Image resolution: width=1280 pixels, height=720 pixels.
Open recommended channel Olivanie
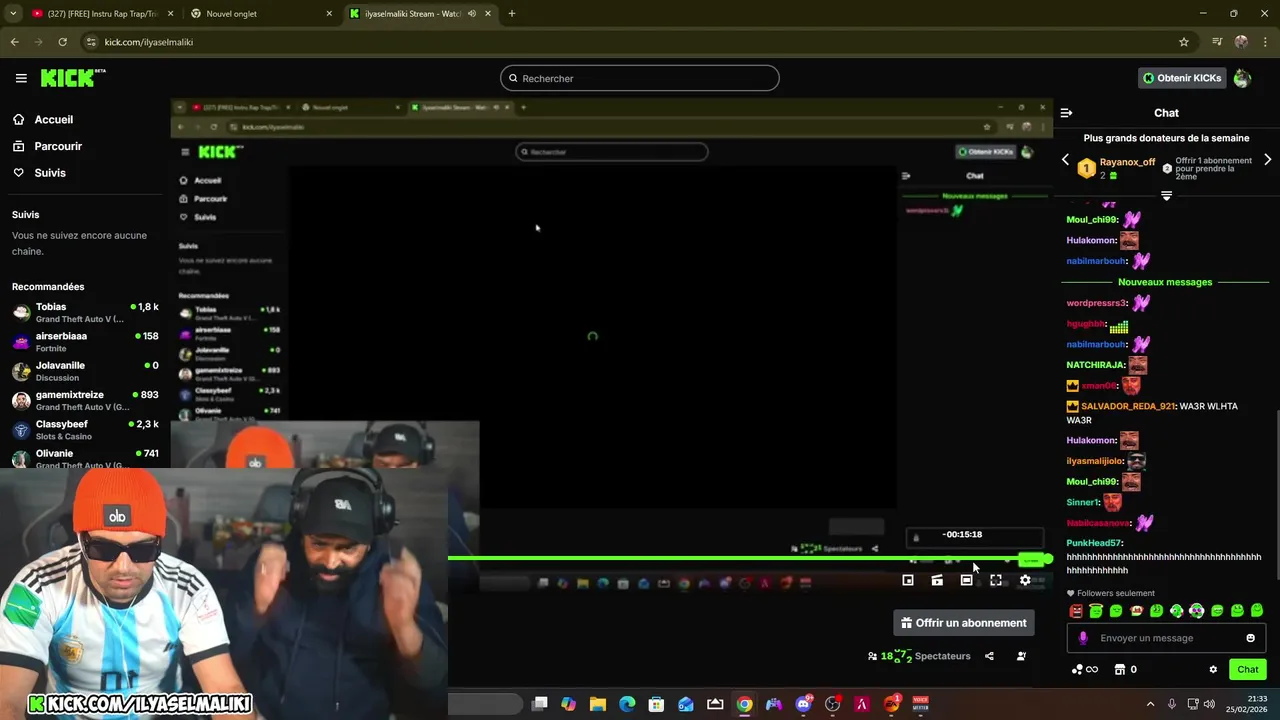tap(85, 458)
